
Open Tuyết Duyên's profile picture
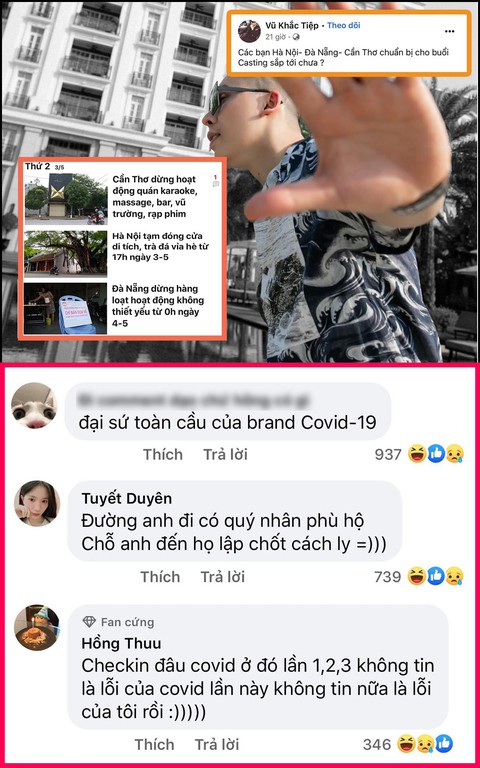point(37,503)
